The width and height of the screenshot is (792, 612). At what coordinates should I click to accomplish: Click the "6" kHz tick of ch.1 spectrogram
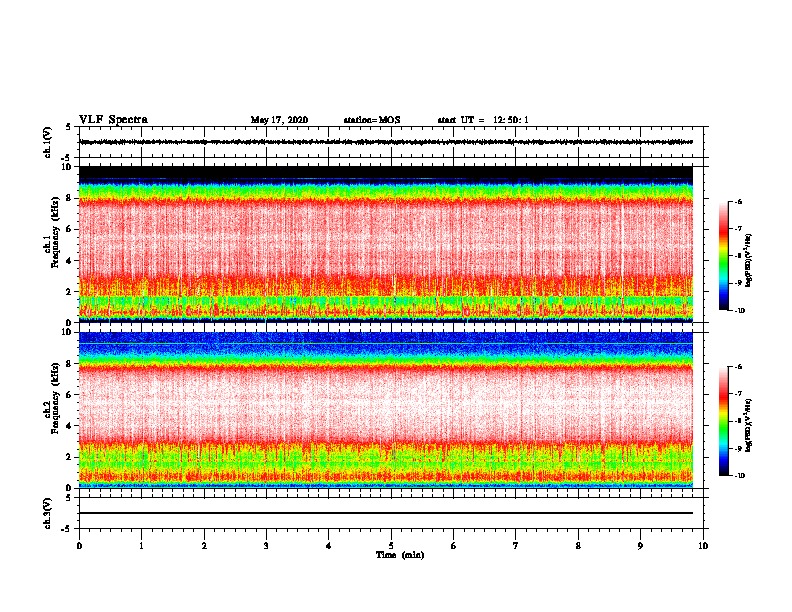[69, 229]
